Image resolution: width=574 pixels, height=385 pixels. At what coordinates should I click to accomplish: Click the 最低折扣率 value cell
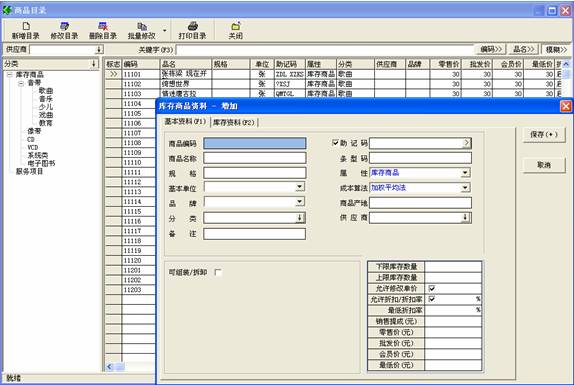click(x=453, y=310)
